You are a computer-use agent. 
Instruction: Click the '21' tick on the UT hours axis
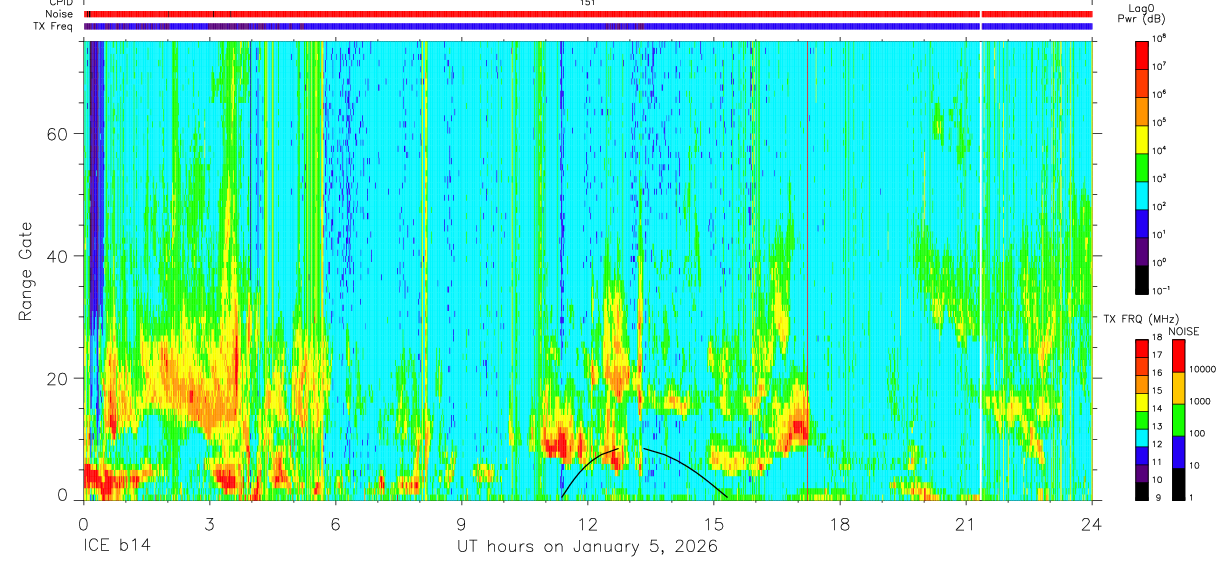[966, 524]
